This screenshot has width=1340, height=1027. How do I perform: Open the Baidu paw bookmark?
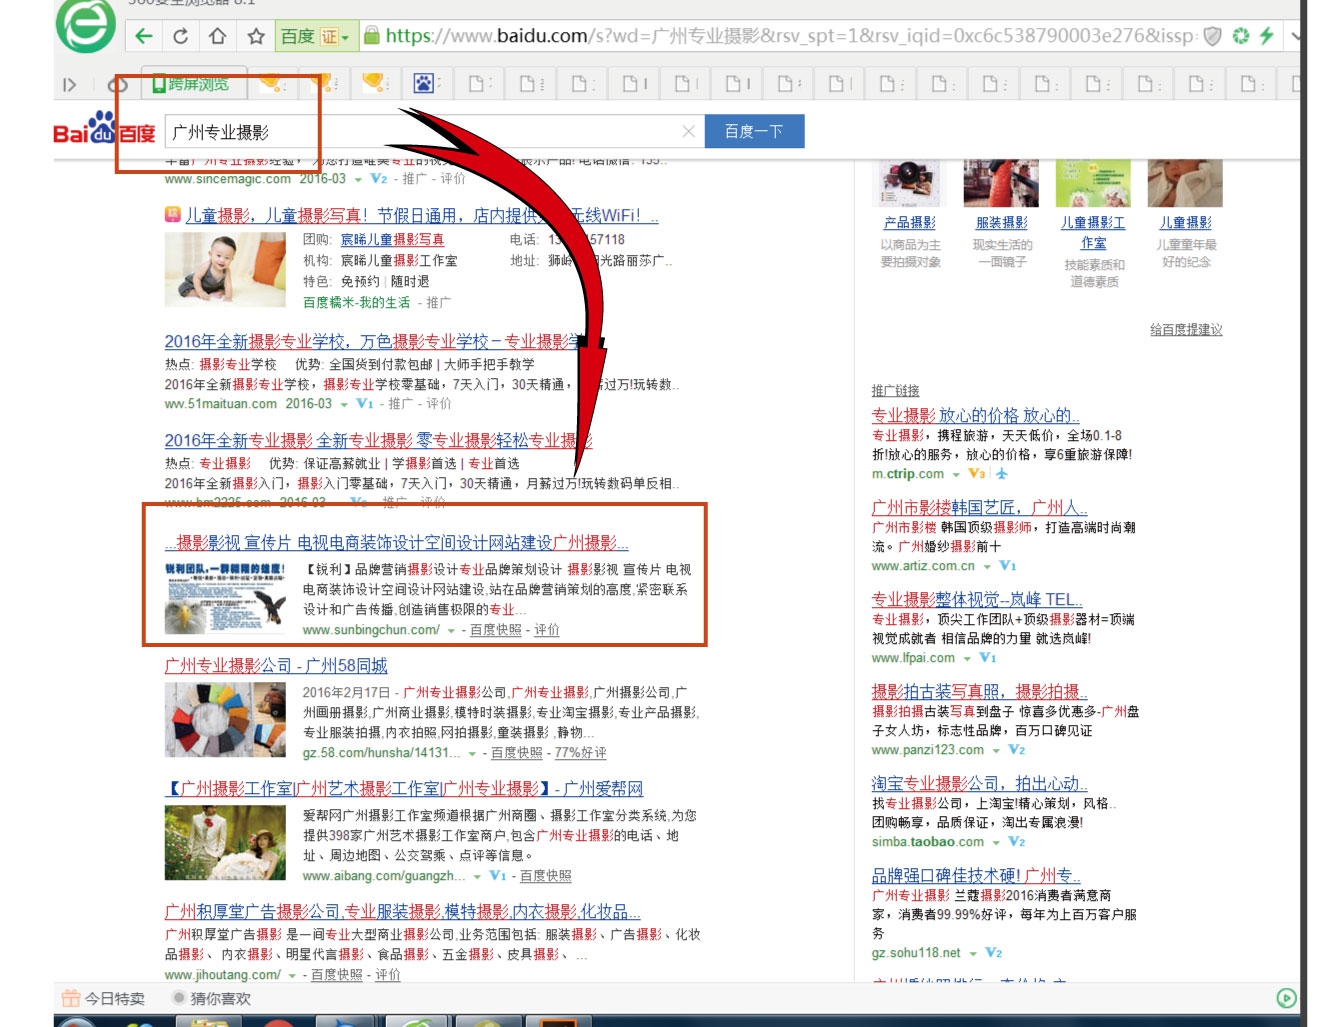tap(425, 84)
